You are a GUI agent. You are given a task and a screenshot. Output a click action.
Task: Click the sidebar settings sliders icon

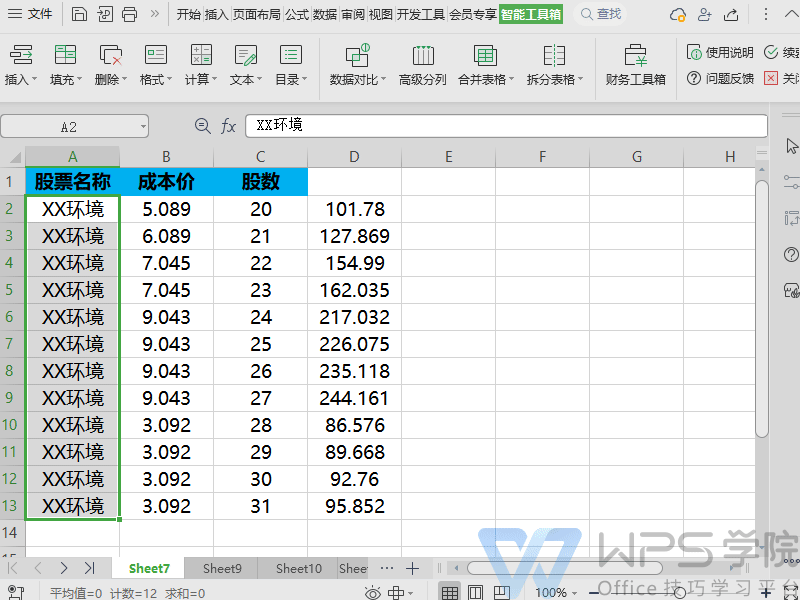tap(791, 181)
